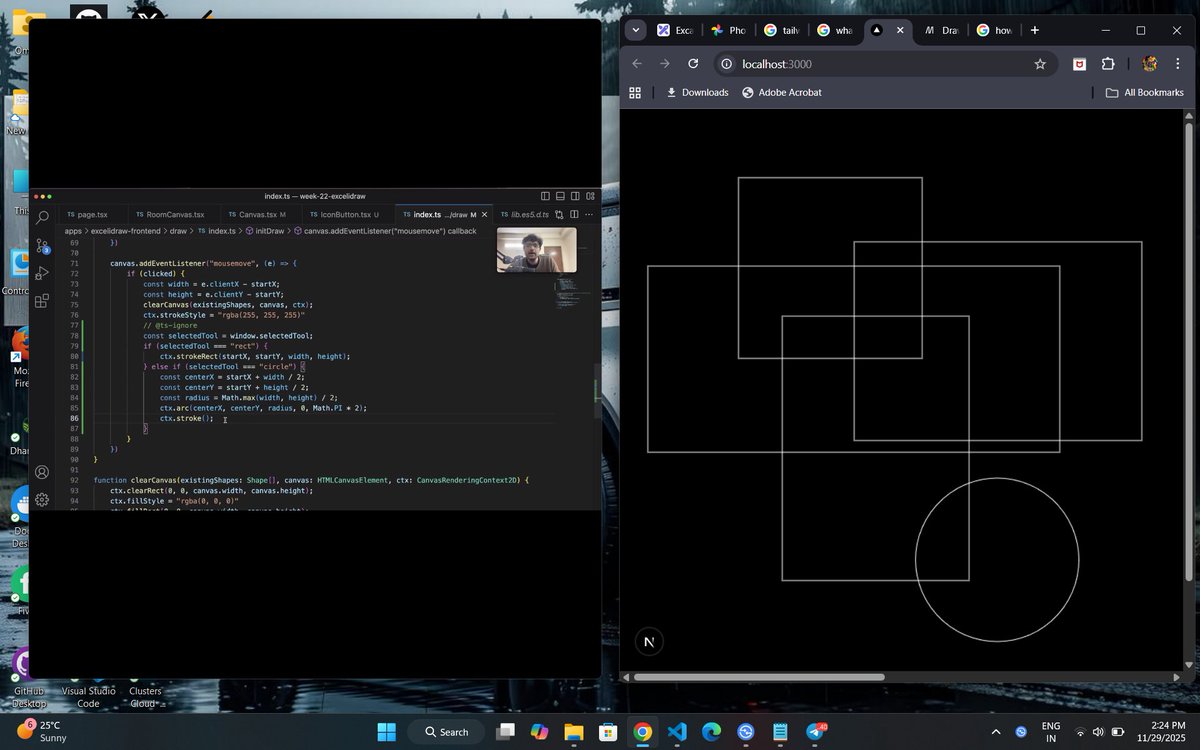The height and width of the screenshot is (750, 1200).
Task: Open the Chrome Extensions puzzle menu
Action: (x=1108, y=64)
